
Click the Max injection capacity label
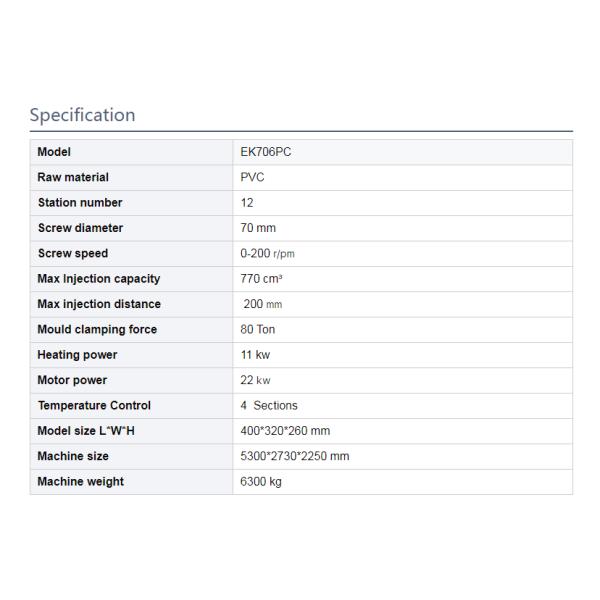98,279
